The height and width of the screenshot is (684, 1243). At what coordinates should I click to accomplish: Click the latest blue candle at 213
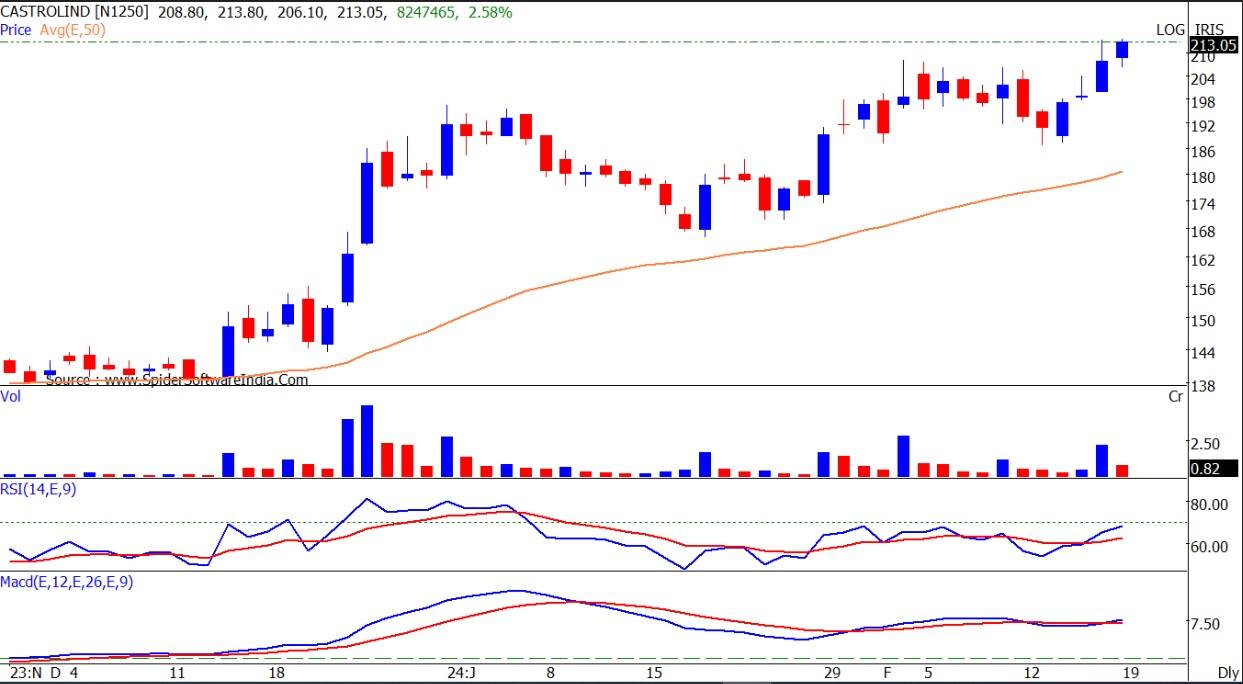[x=1122, y=50]
